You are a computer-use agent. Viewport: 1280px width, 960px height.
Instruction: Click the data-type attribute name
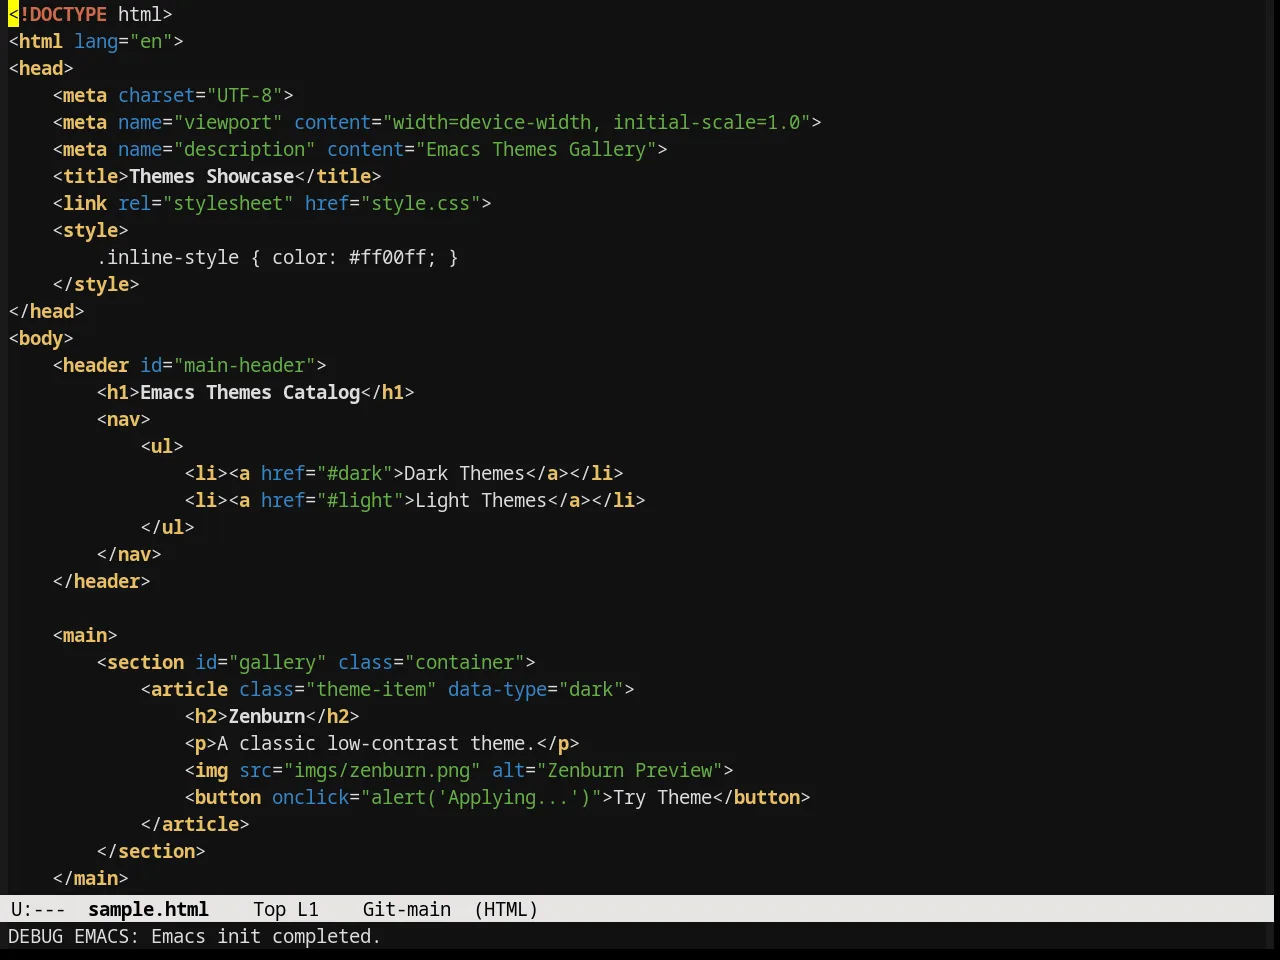(497, 689)
